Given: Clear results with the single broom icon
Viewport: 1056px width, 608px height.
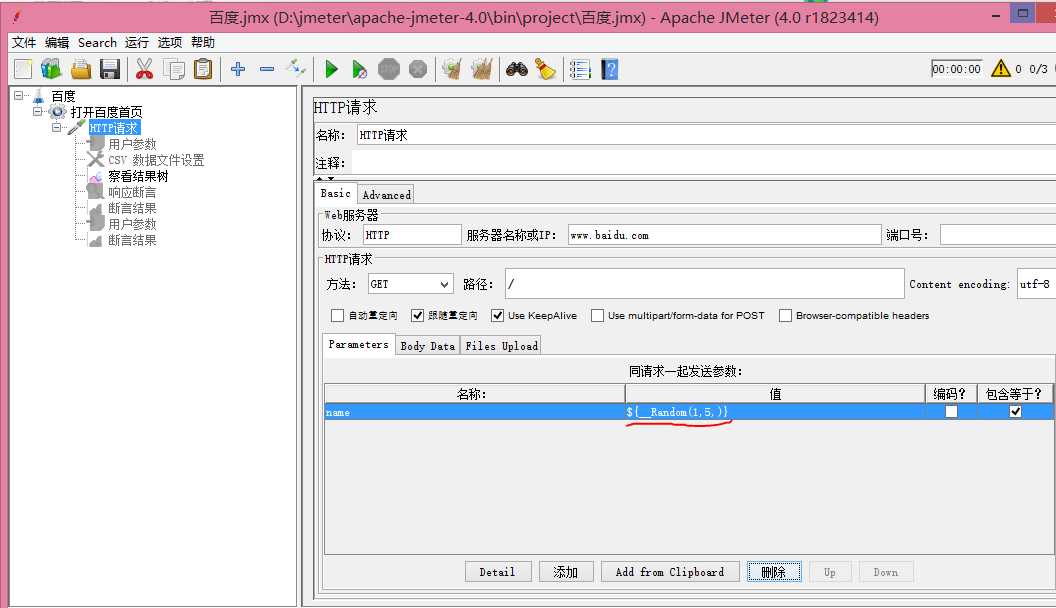Looking at the screenshot, I should [x=451, y=69].
